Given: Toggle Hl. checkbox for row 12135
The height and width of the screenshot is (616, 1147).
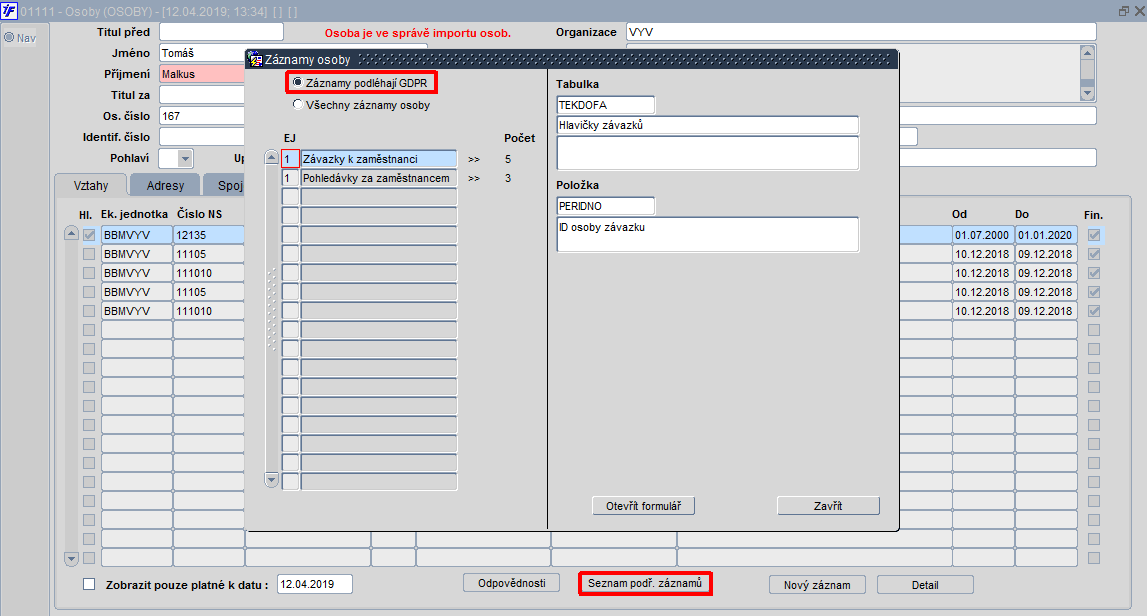Looking at the screenshot, I should pyautogui.click(x=89, y=235).
